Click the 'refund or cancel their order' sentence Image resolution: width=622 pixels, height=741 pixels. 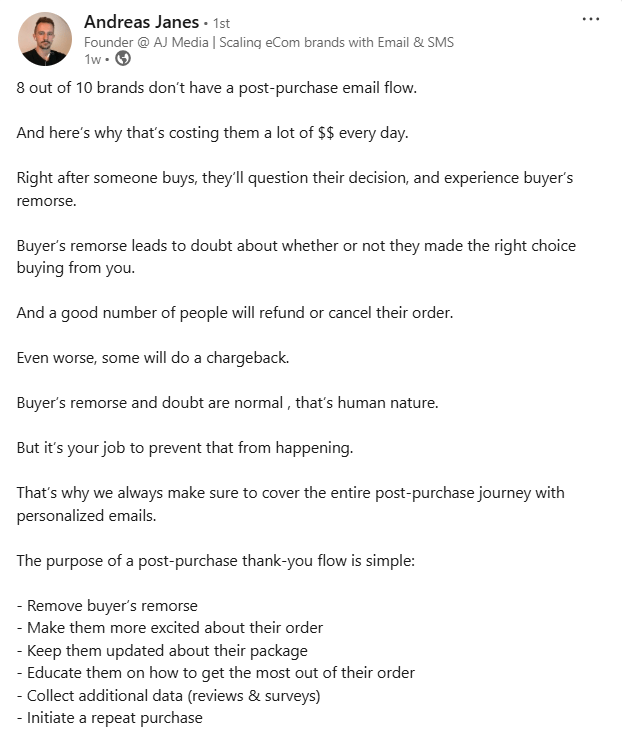tap(234, 313)
